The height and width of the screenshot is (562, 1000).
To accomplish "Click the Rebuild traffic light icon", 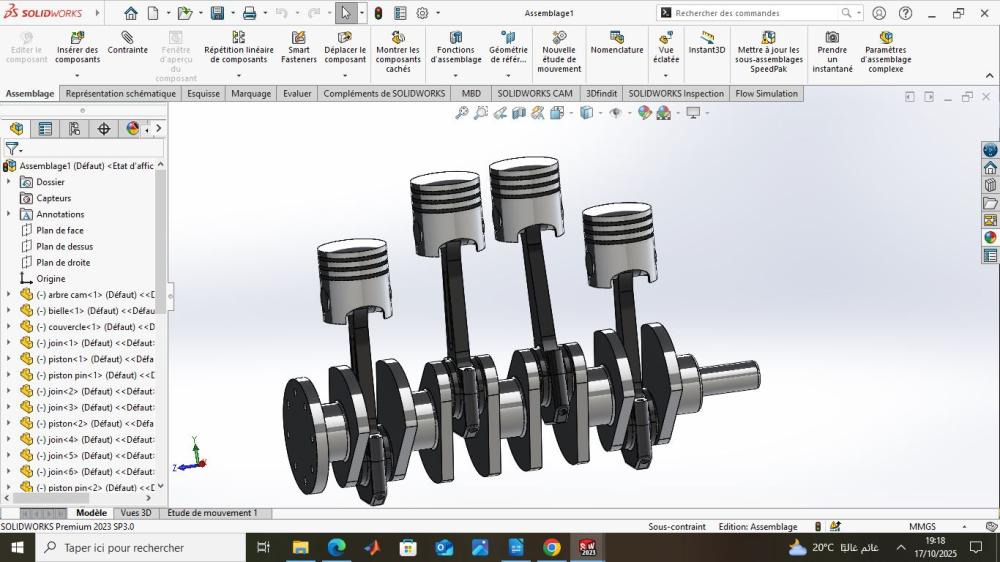I will tap(378, 13).
